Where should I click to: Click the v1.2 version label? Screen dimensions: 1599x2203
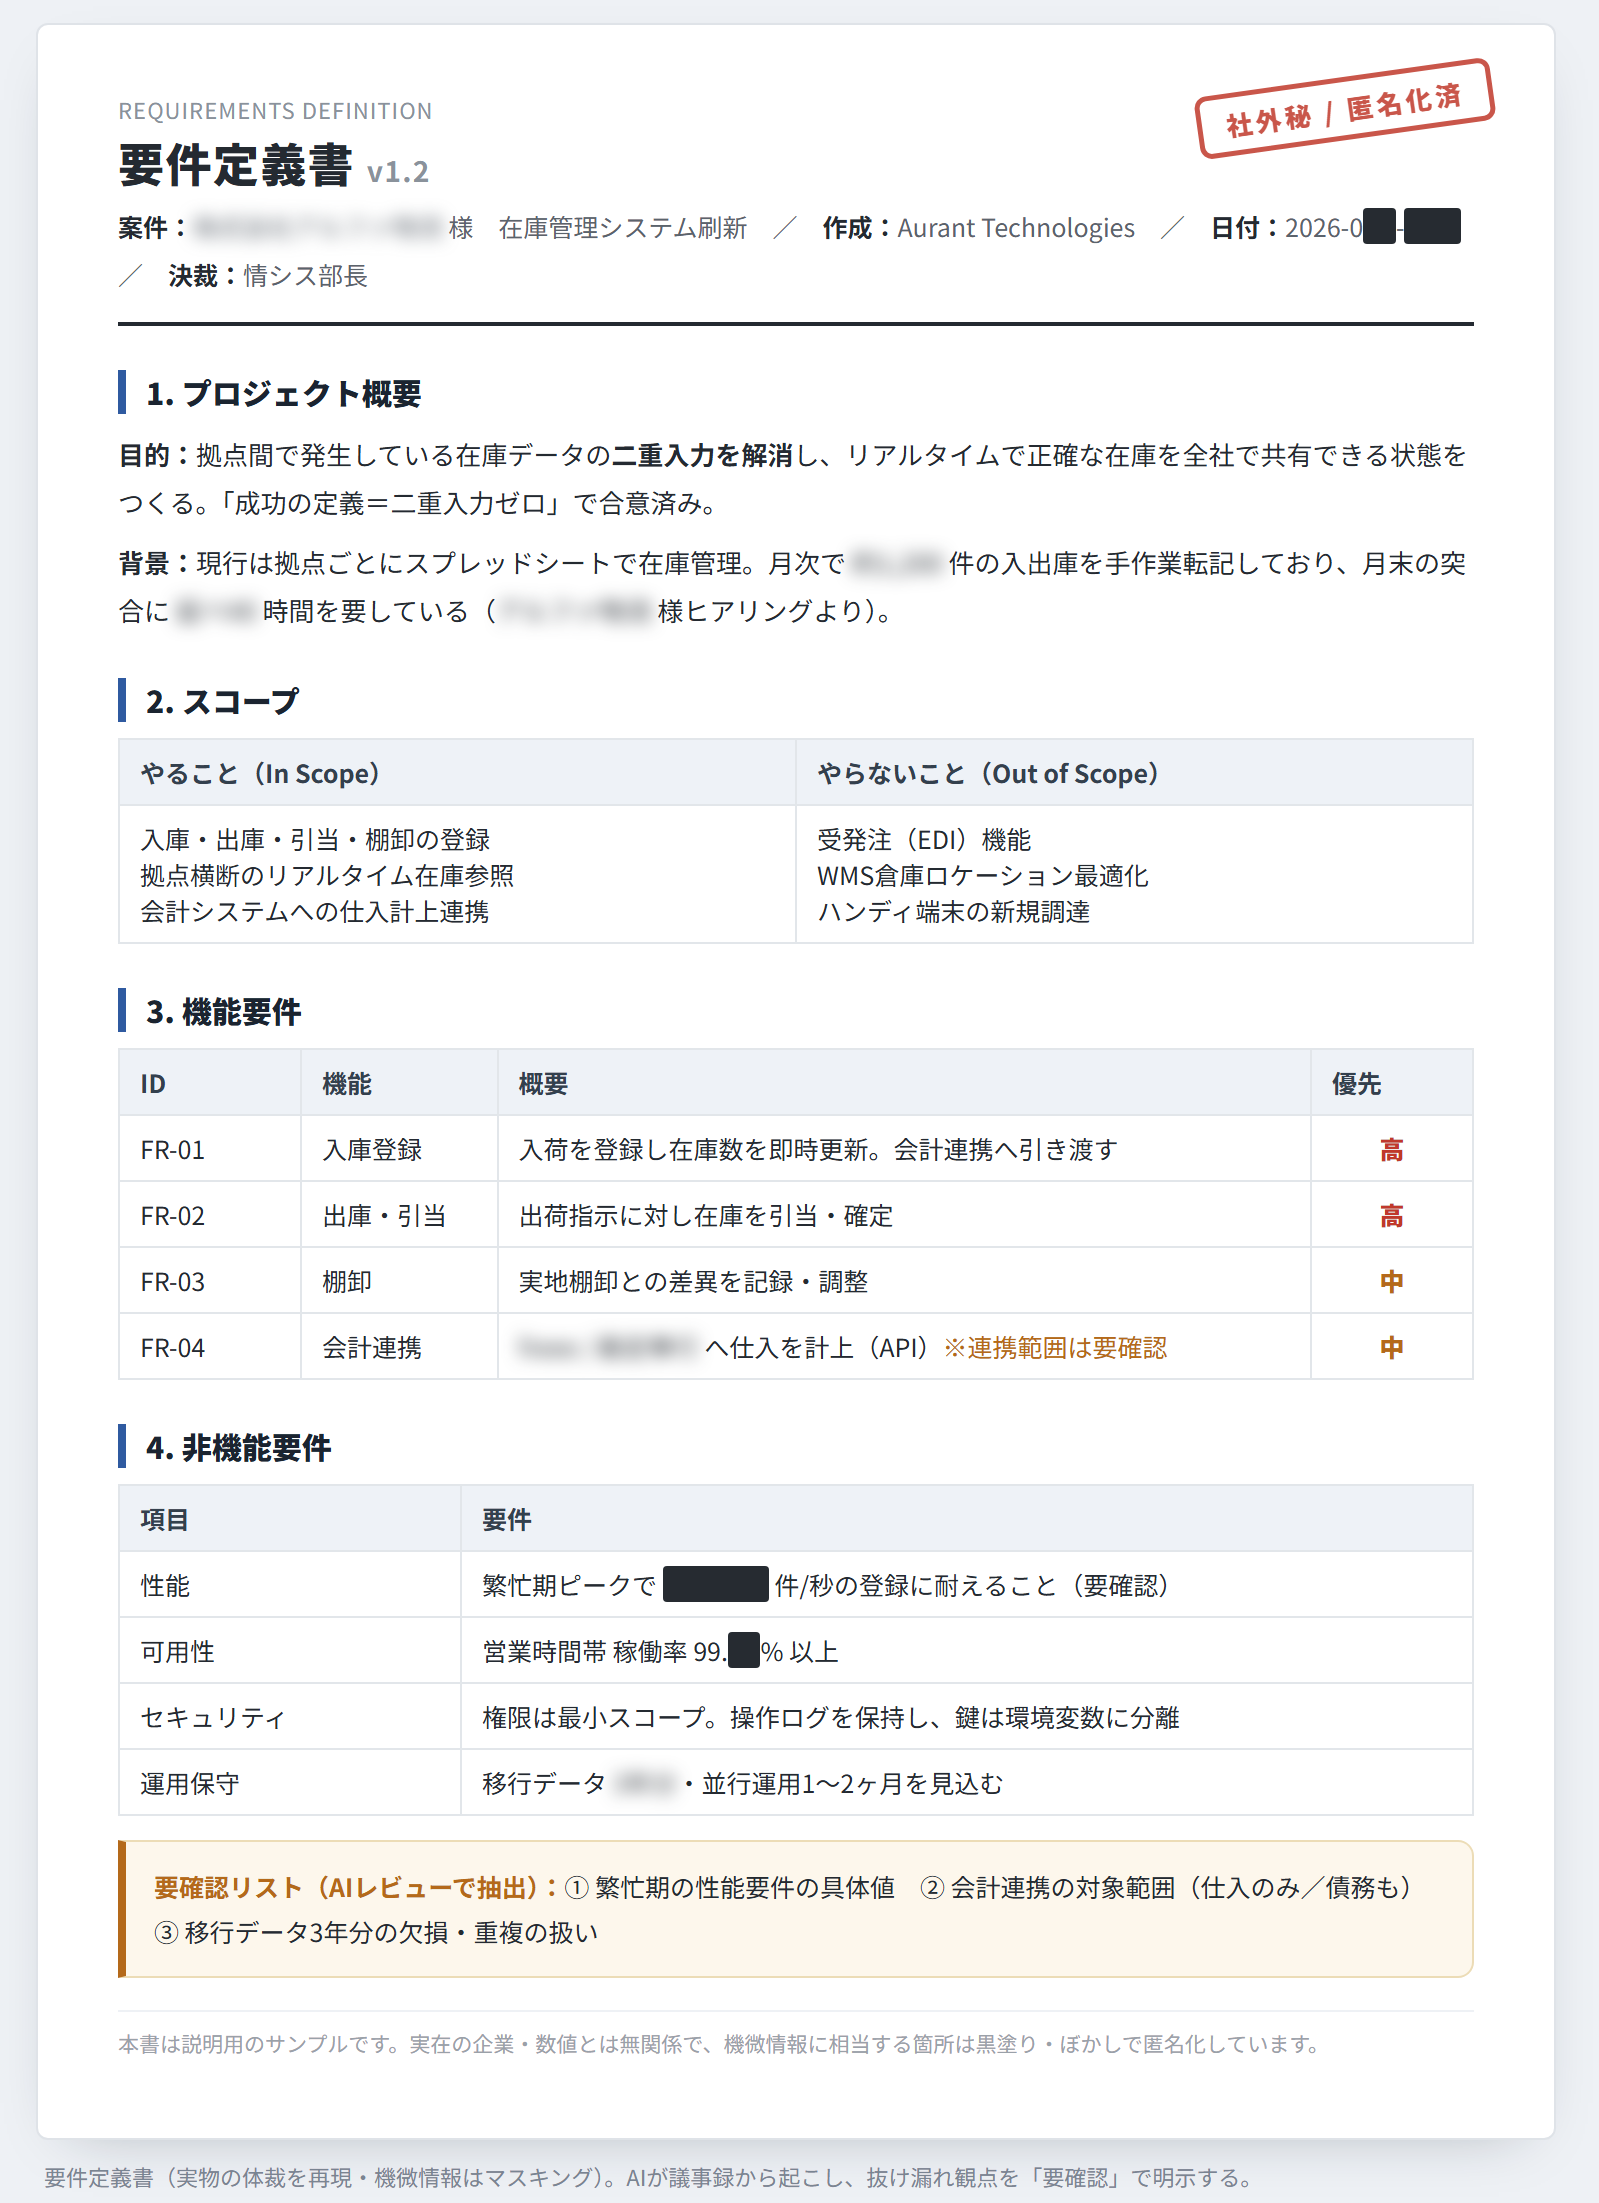pos(398,172)
